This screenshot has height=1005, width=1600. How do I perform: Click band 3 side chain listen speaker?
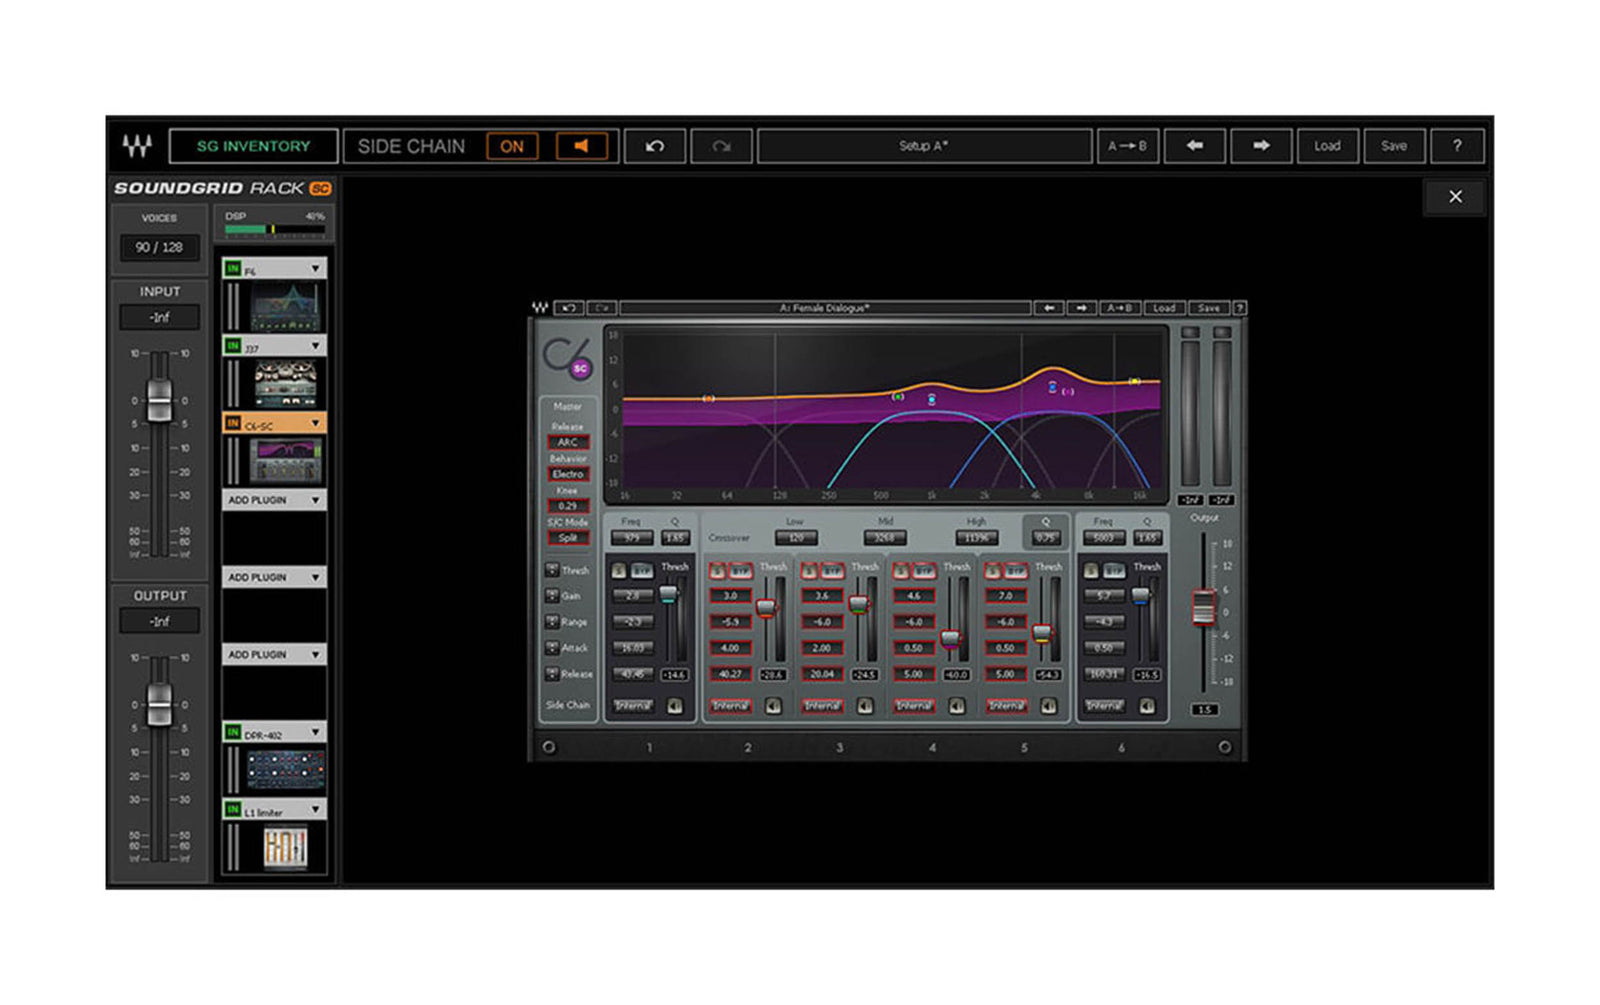865,706
